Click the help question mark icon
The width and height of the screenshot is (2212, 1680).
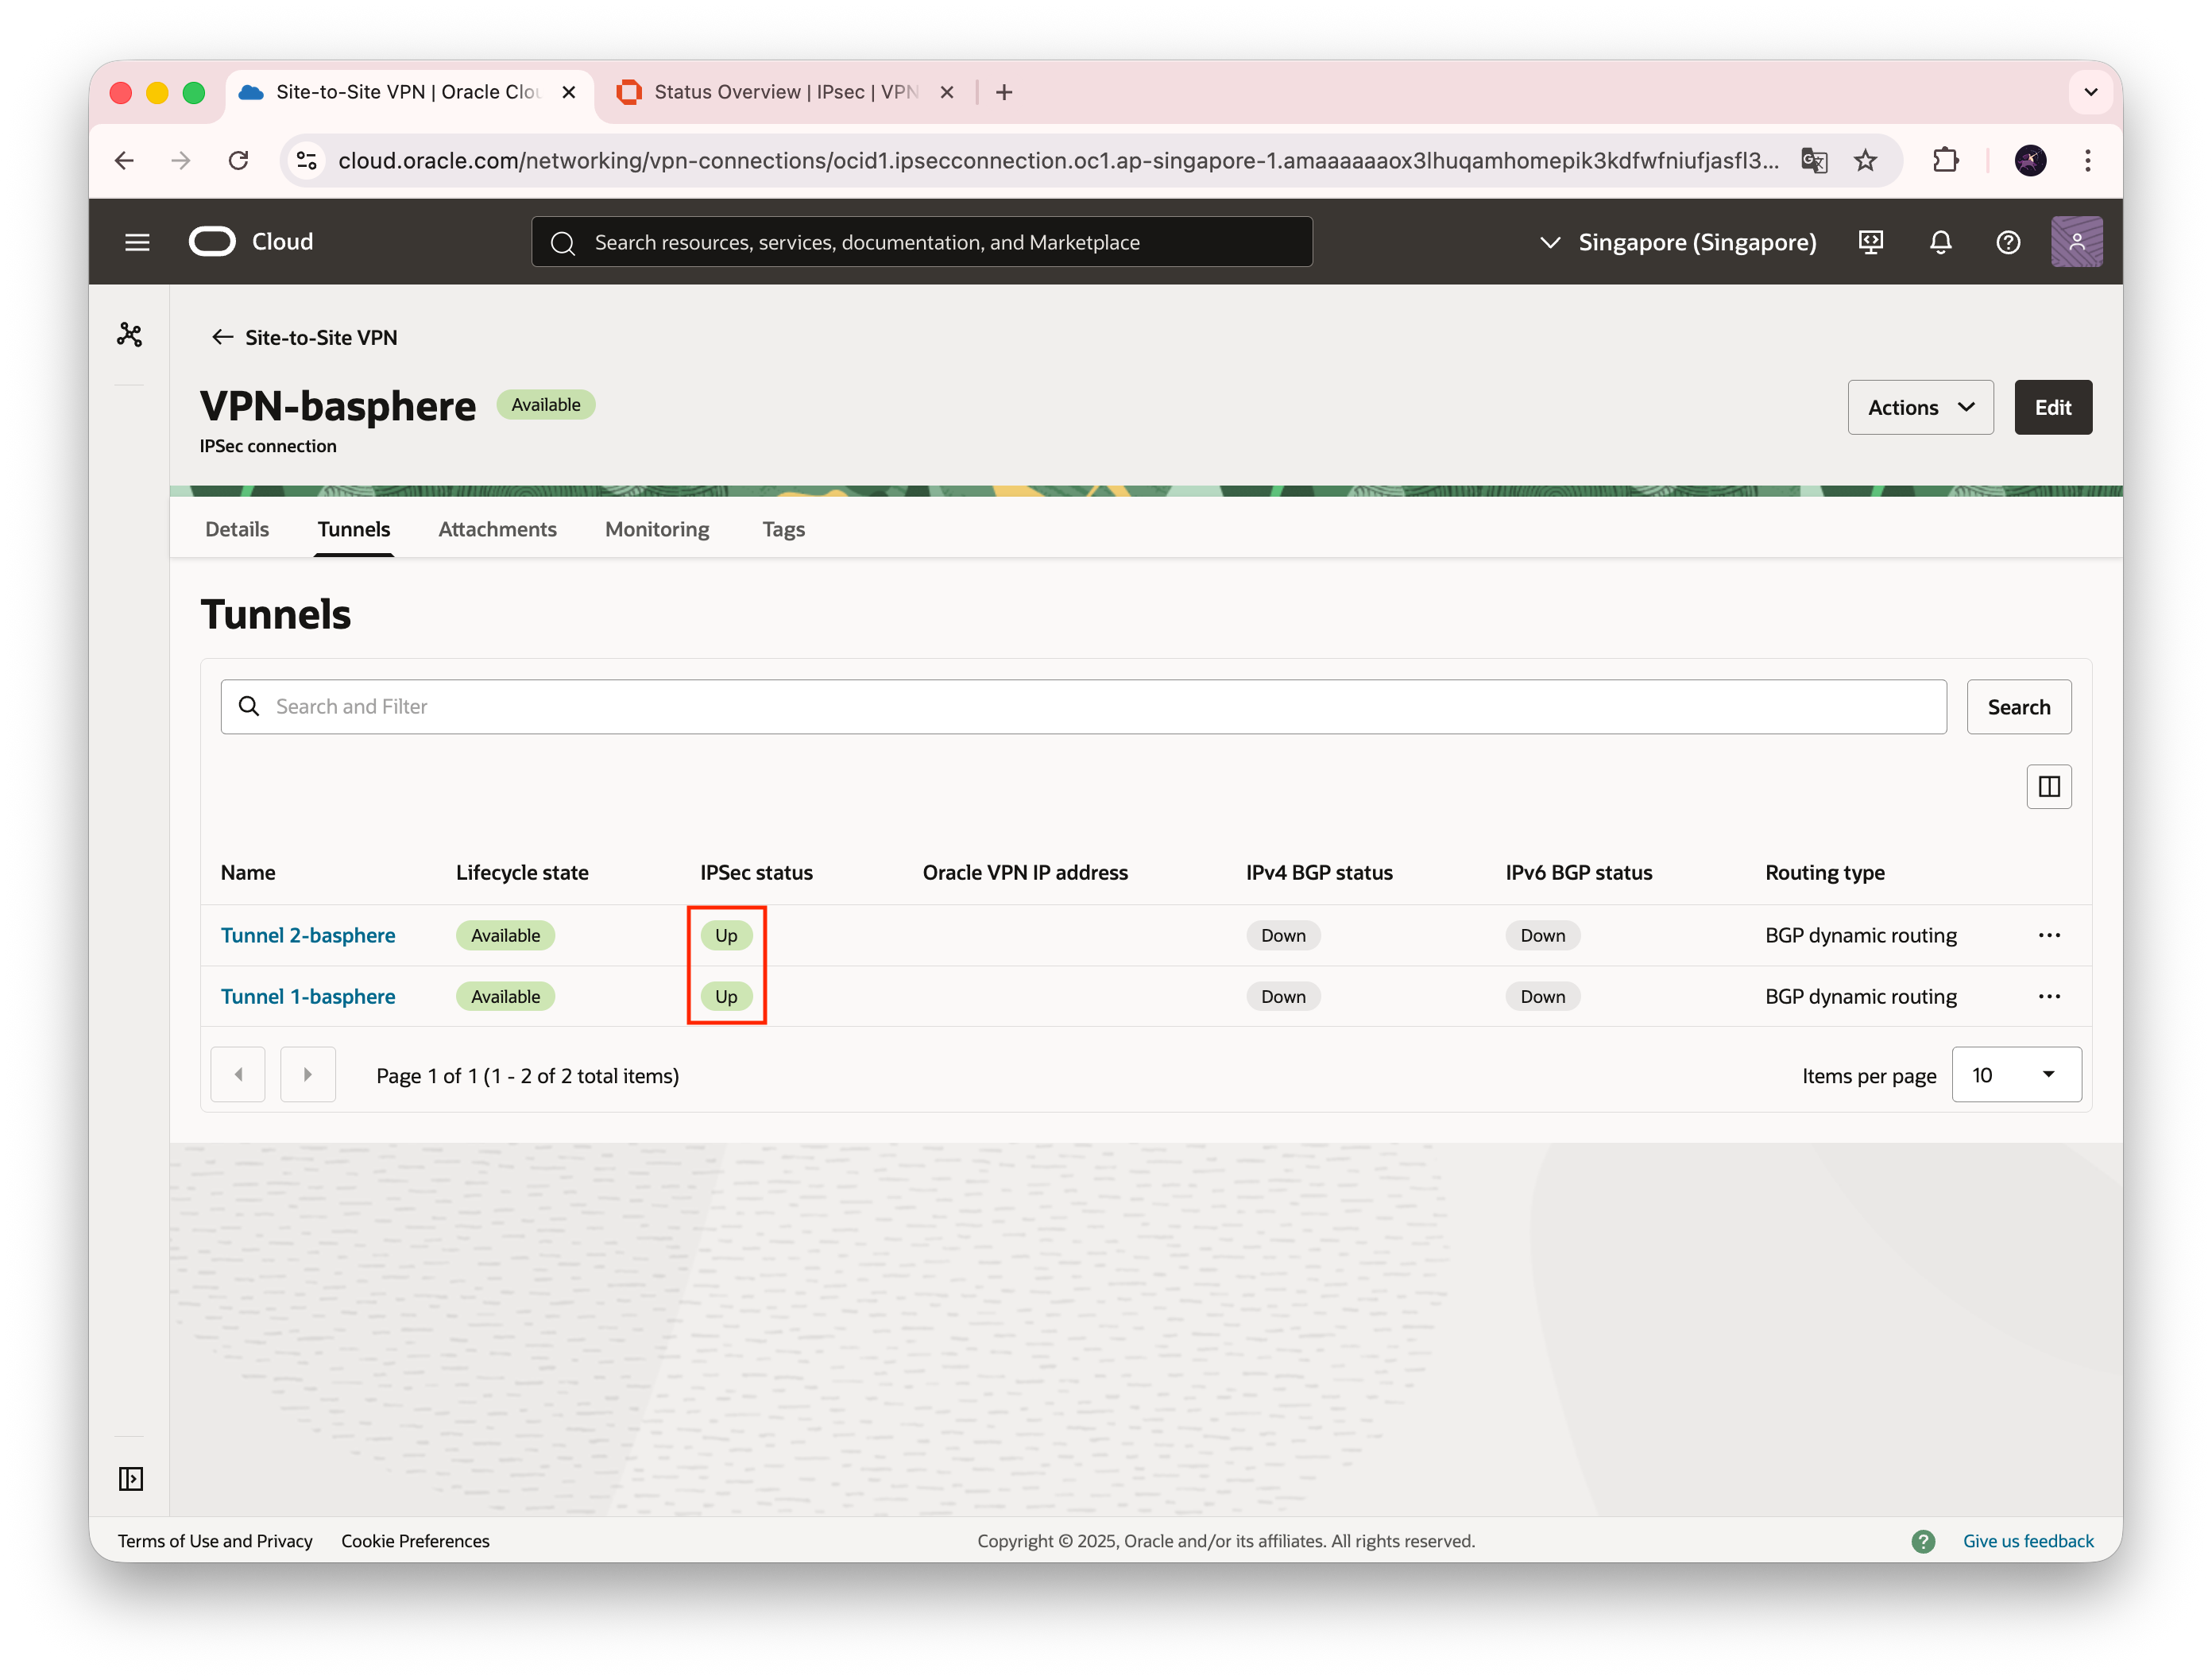pyautogui.click(x=2008, y=242)
